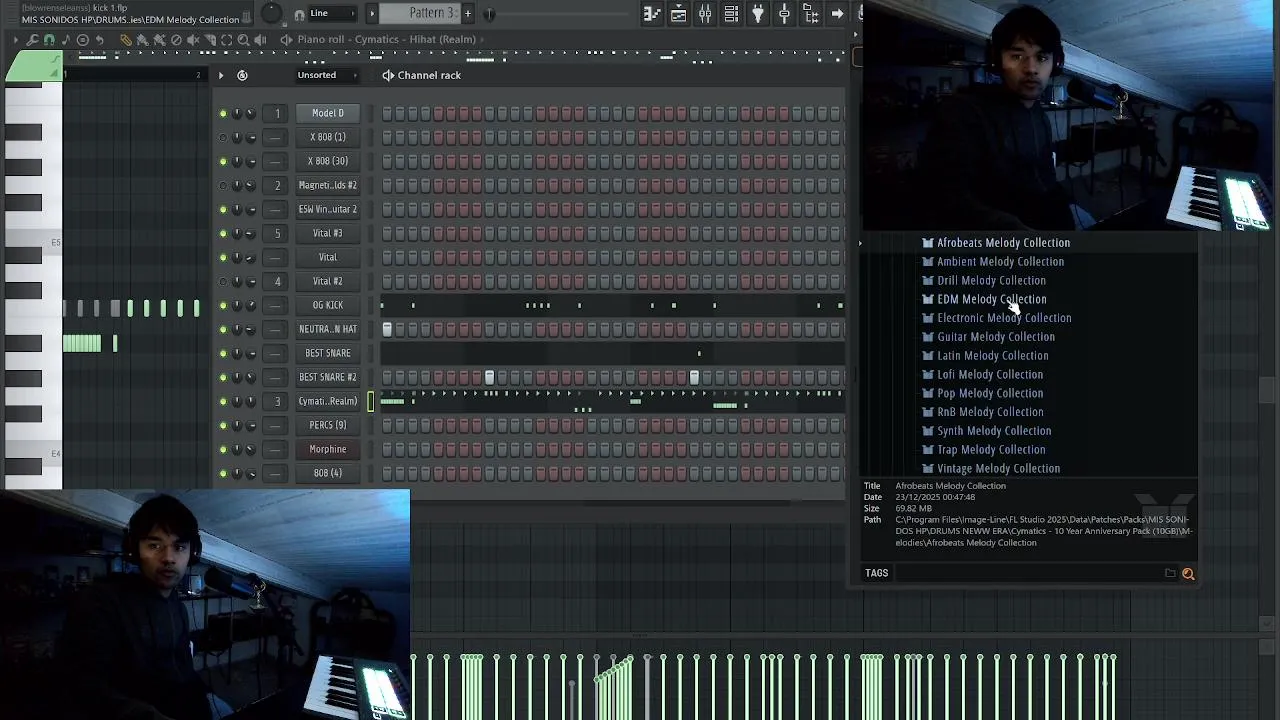Add new pattern with plus button
The height and width of the screenshot is (720, 1280).
click(467, 13)
